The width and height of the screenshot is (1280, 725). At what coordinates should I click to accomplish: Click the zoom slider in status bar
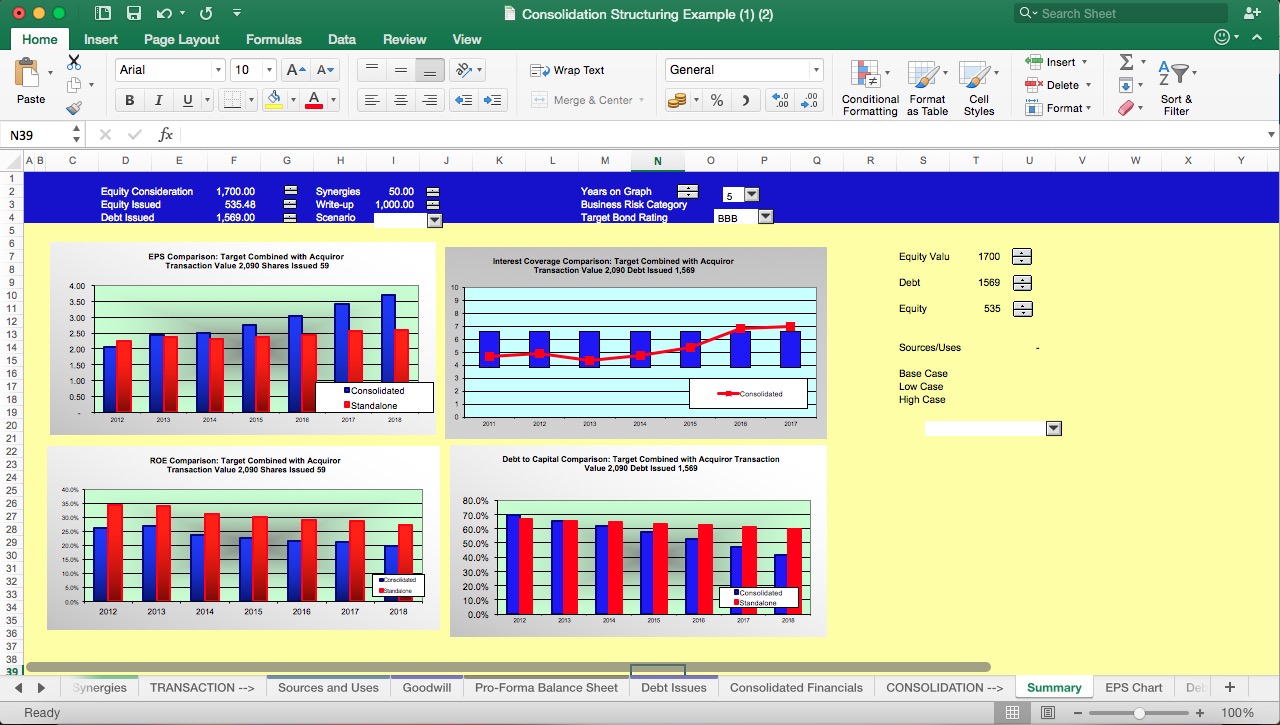[1139, 713]
